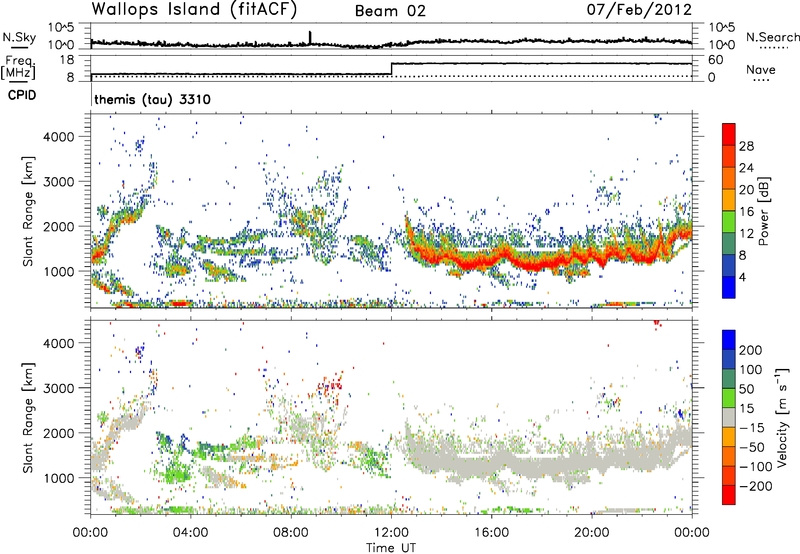Viewport: 800px width, 554px height.
Task: Click Power colorbar tick '4'
Action: [x=743, y=277]
